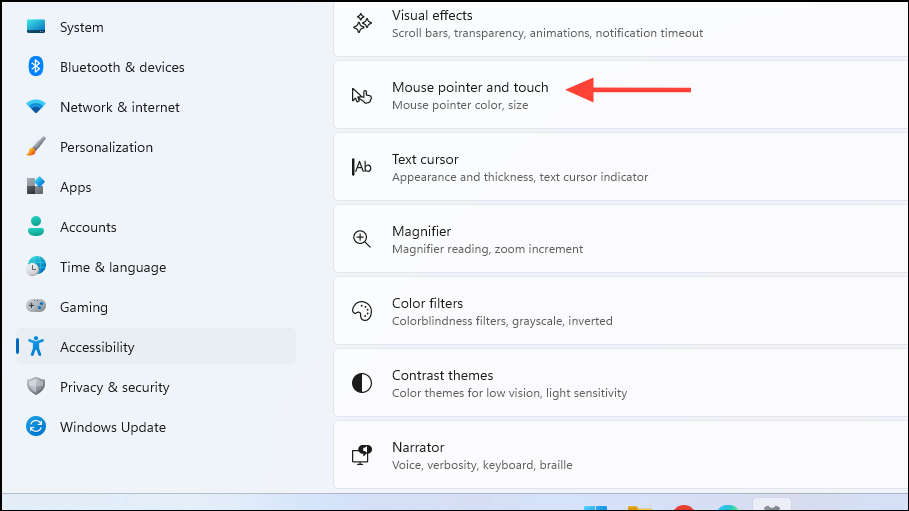This screenshot has width=909, height=511.
Task: Click the Narrator monitor speech icon
Action: point(362,455)
